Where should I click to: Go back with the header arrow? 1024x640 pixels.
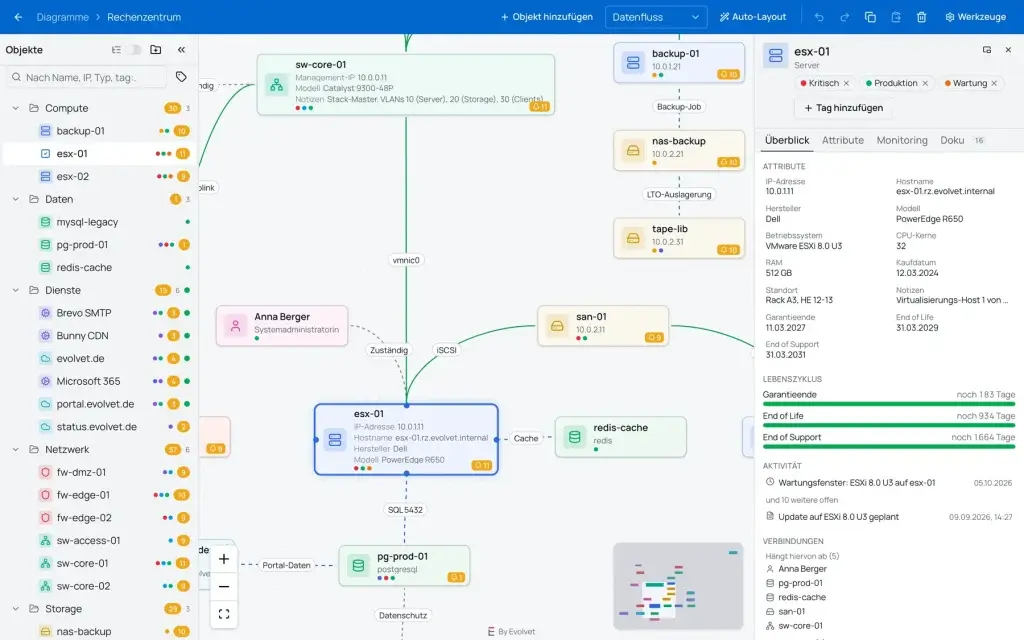[x=18, y=17]
